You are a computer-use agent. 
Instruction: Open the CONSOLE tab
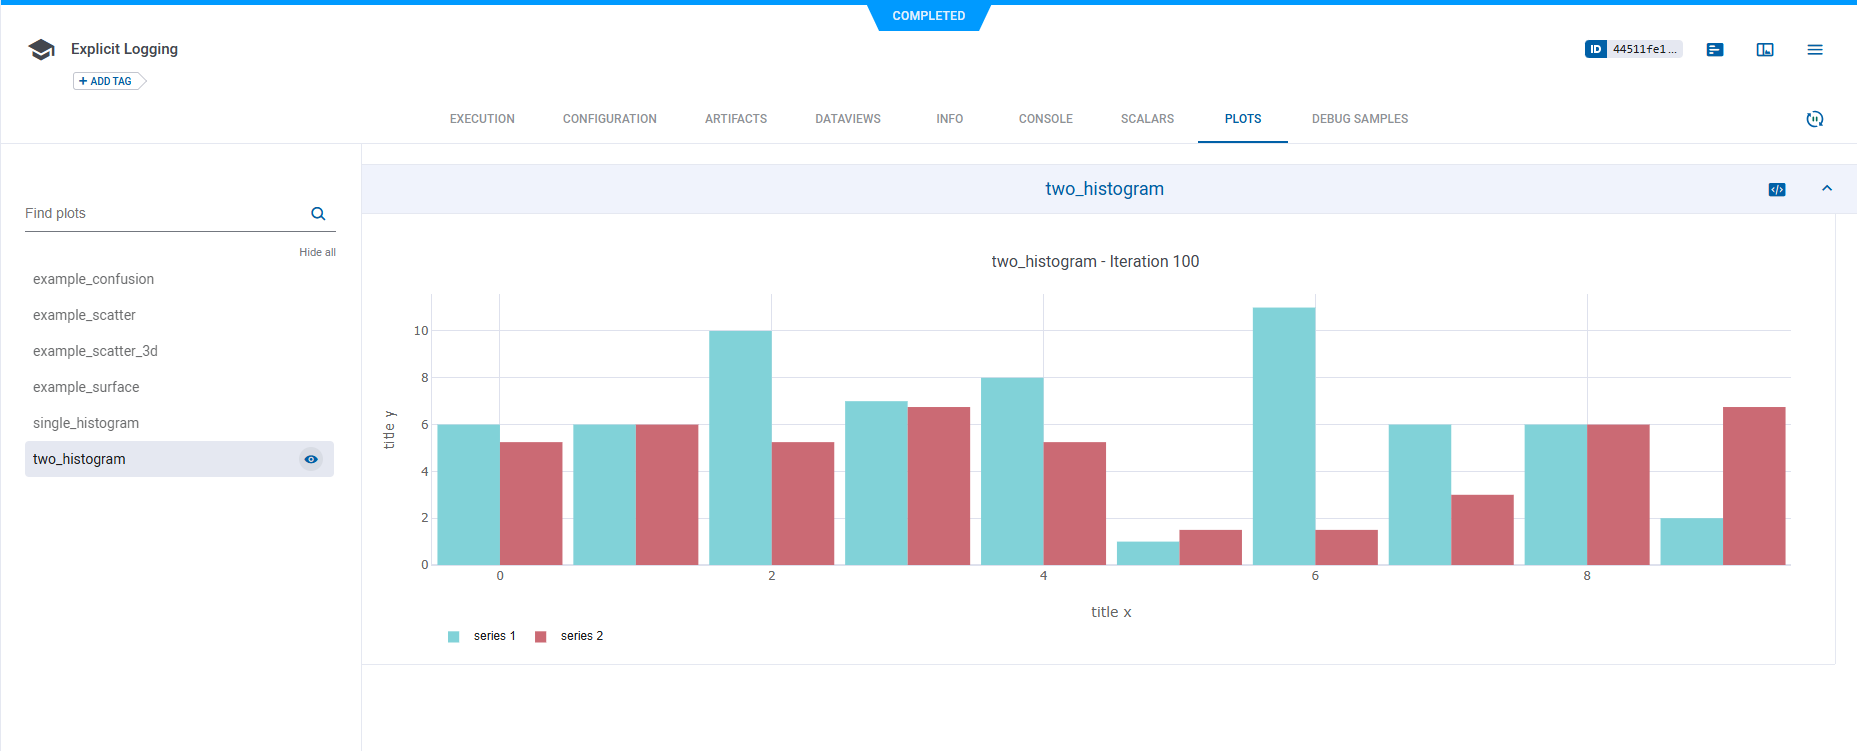pos(1045,119)
